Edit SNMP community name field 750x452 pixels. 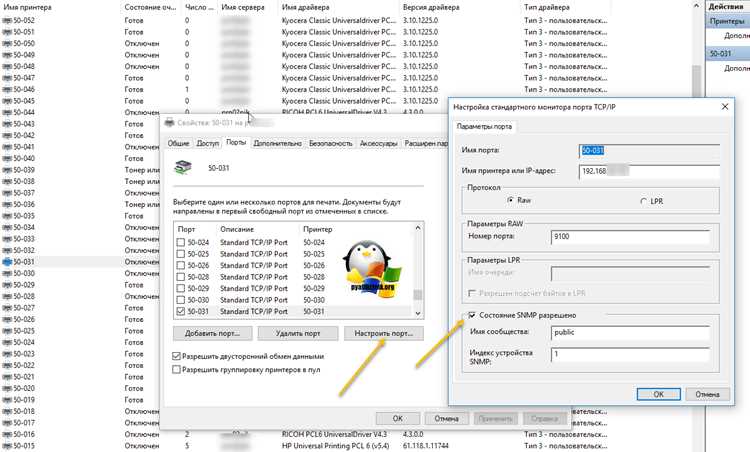click(630, 332)
